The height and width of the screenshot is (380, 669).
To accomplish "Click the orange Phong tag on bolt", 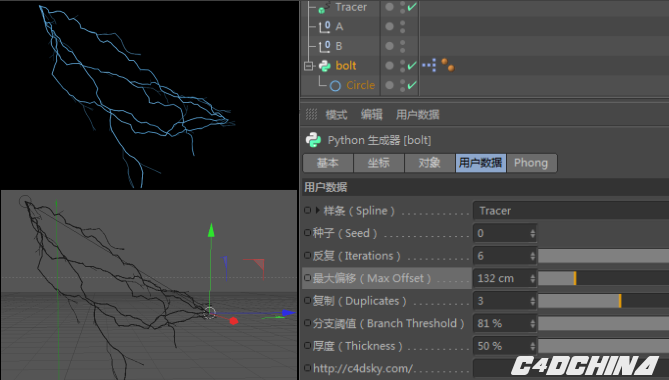I will pyautogui.click(x=448, y=65).
